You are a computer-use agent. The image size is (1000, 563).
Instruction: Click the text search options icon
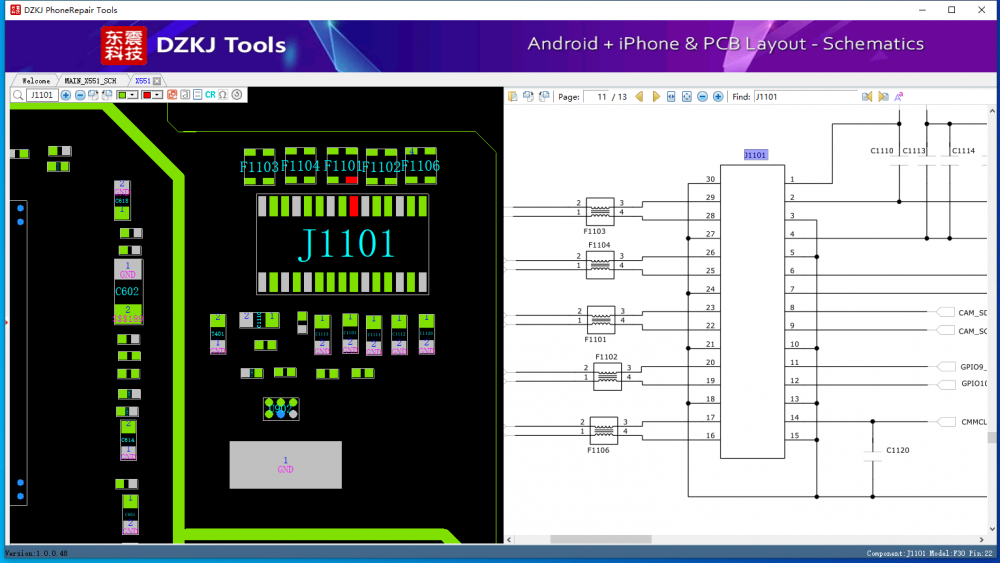tap(899, 97)
